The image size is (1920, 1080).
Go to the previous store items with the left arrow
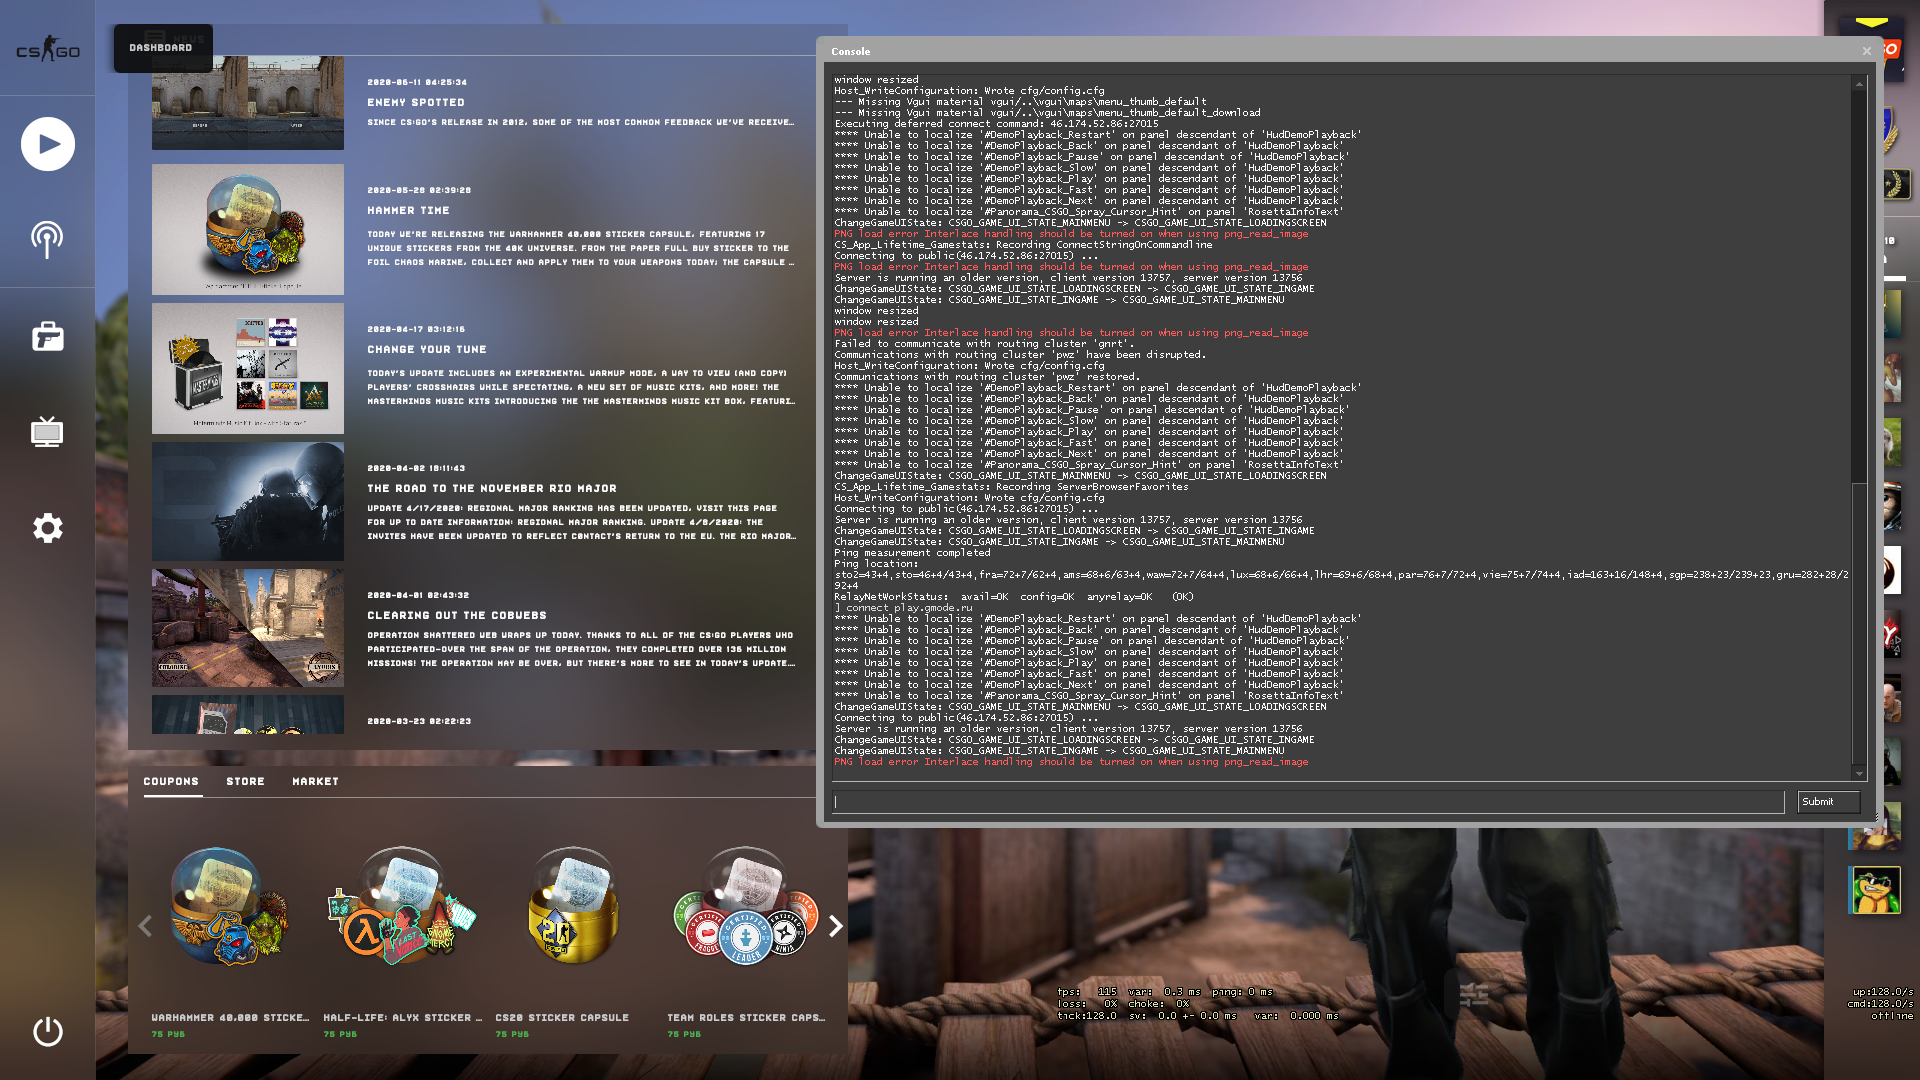coord(145,926)
